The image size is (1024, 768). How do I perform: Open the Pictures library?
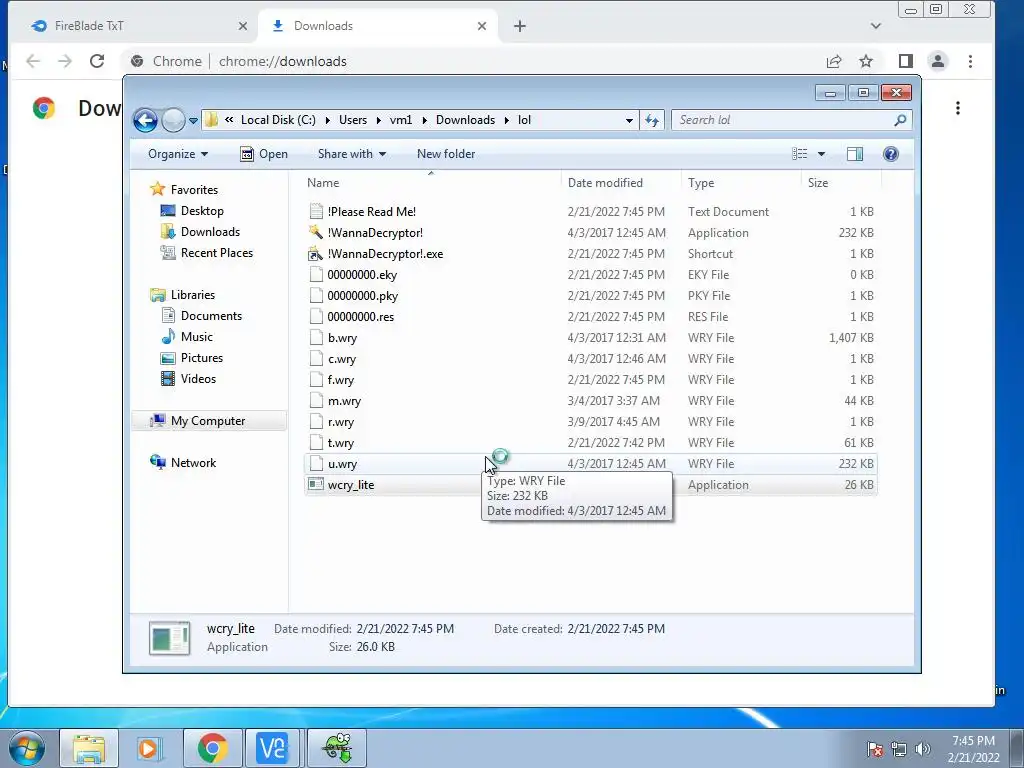[192, 358]
